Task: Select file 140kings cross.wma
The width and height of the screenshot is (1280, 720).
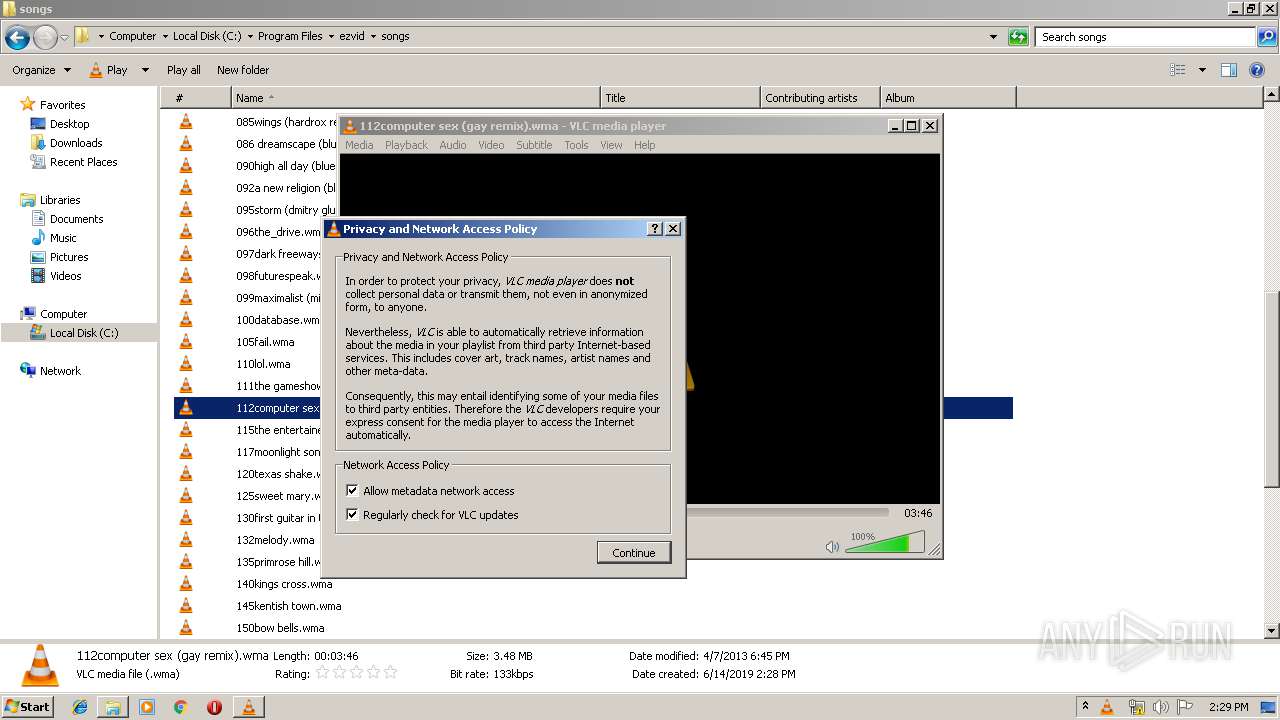Action: (x=284, y=584)
